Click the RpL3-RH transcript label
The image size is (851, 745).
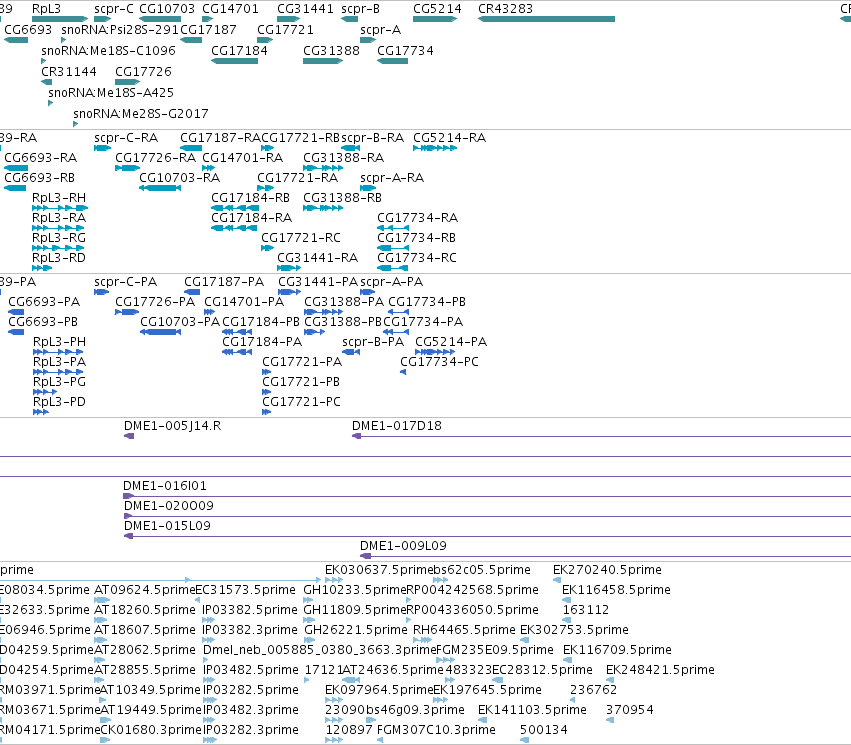(59, 198)
